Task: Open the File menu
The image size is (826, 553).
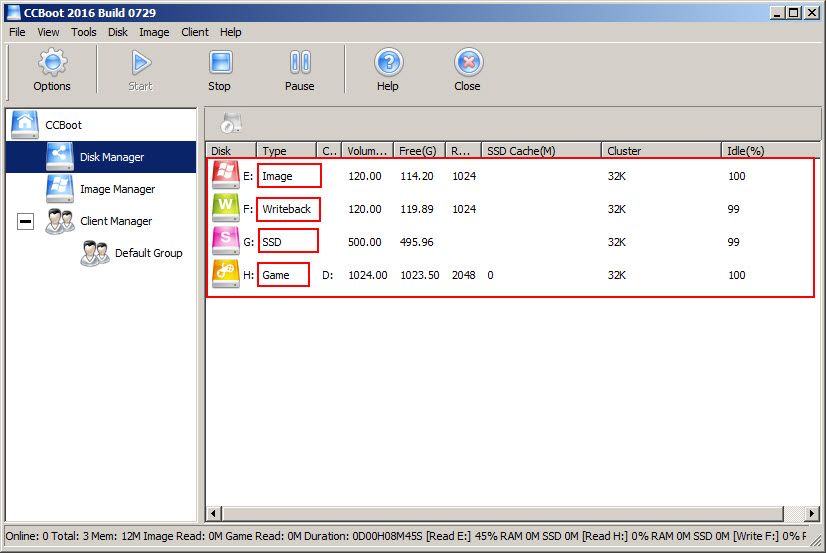Action: tap(17, 32)
